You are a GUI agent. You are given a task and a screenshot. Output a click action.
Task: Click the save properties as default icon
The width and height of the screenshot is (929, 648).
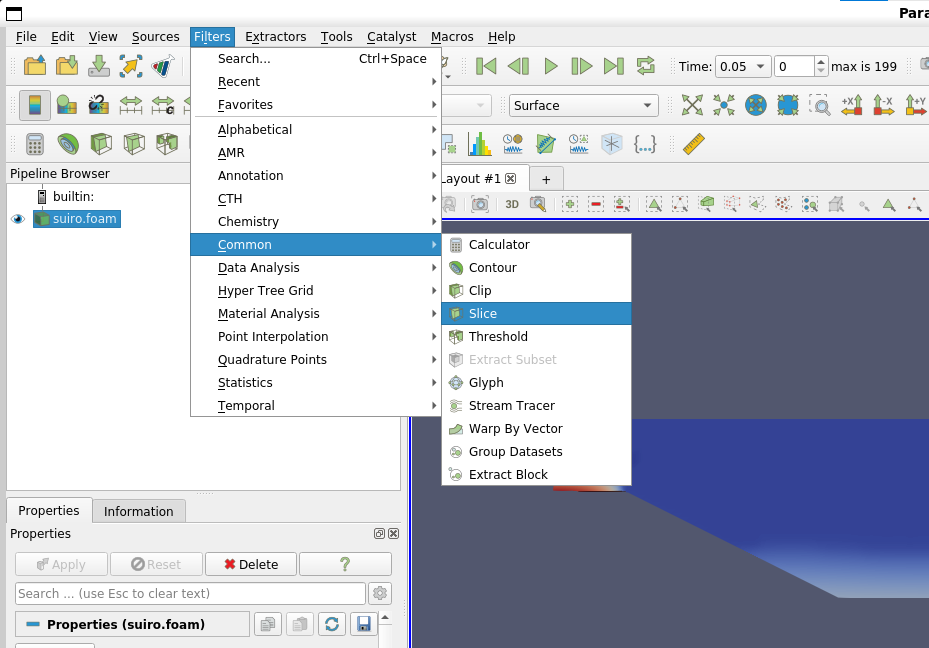pyautogui.click(x=364, y=624)
